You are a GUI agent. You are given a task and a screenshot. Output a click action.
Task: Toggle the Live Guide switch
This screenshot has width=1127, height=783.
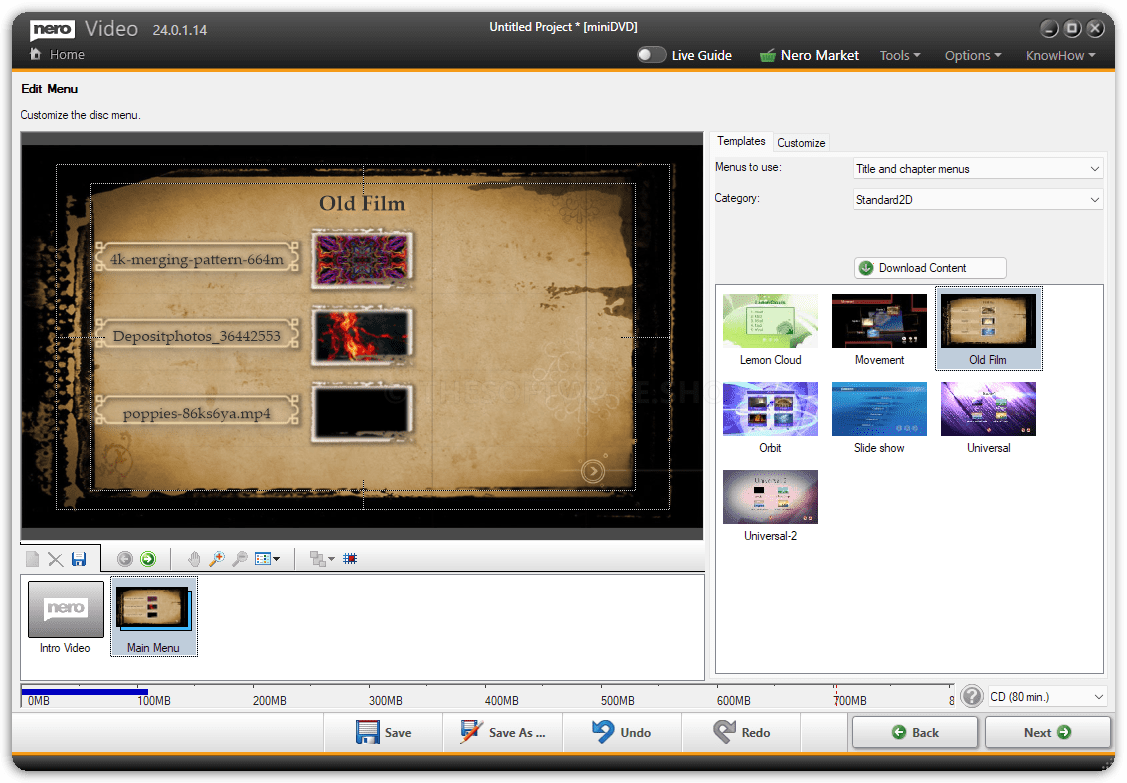[651, 55]
